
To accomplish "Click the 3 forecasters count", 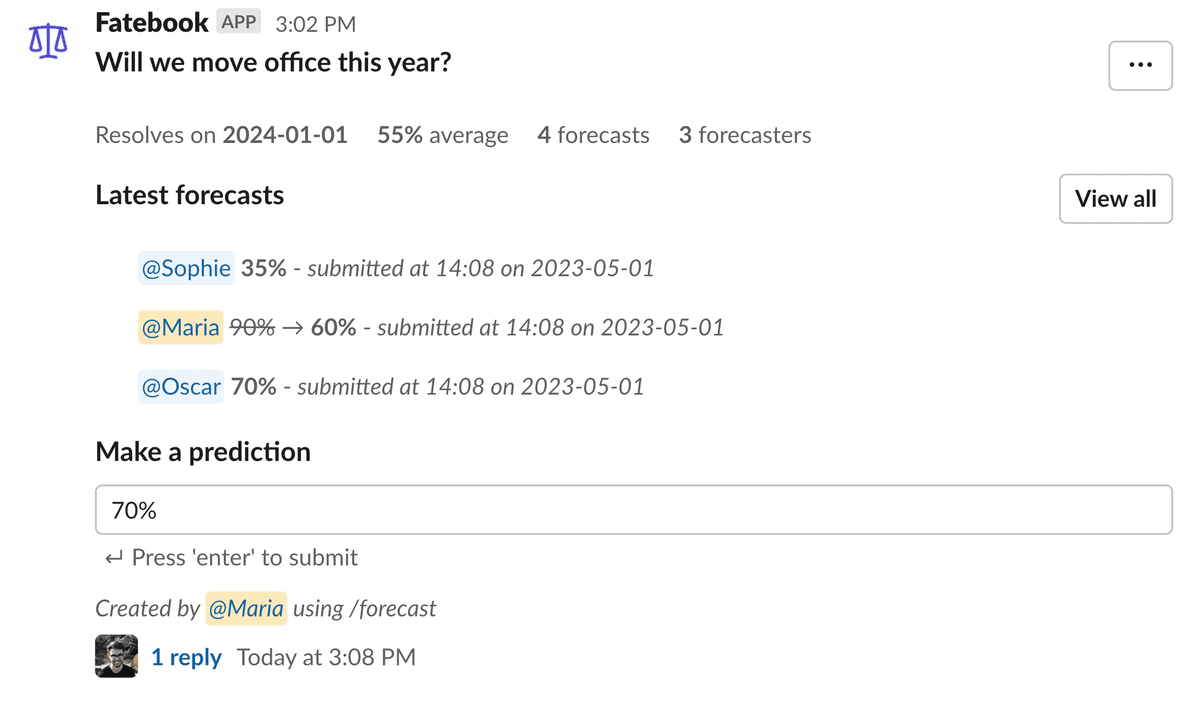I will [744, 135].
